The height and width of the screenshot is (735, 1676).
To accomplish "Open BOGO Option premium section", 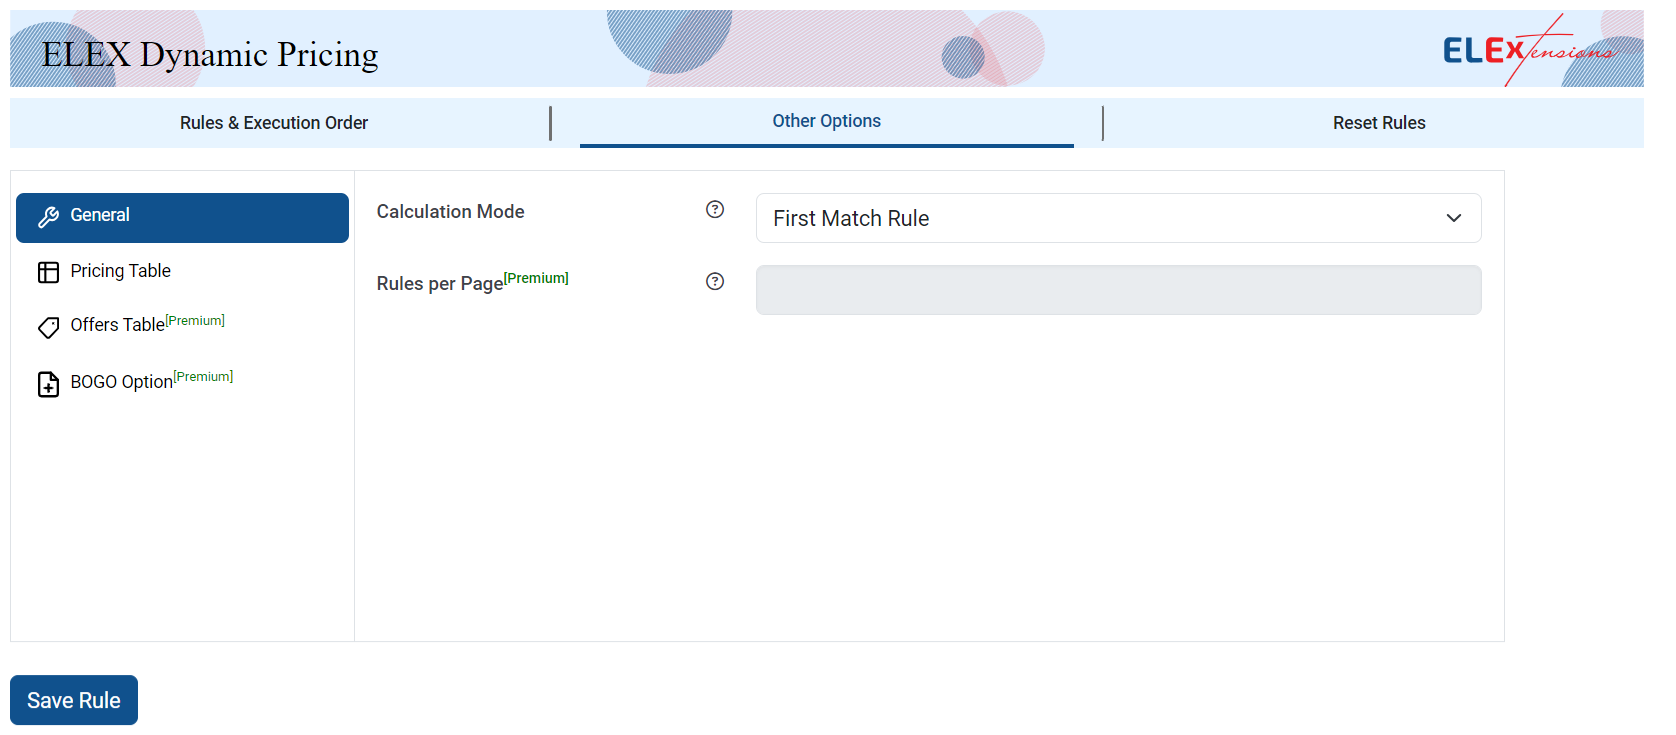I will [151, 380].
